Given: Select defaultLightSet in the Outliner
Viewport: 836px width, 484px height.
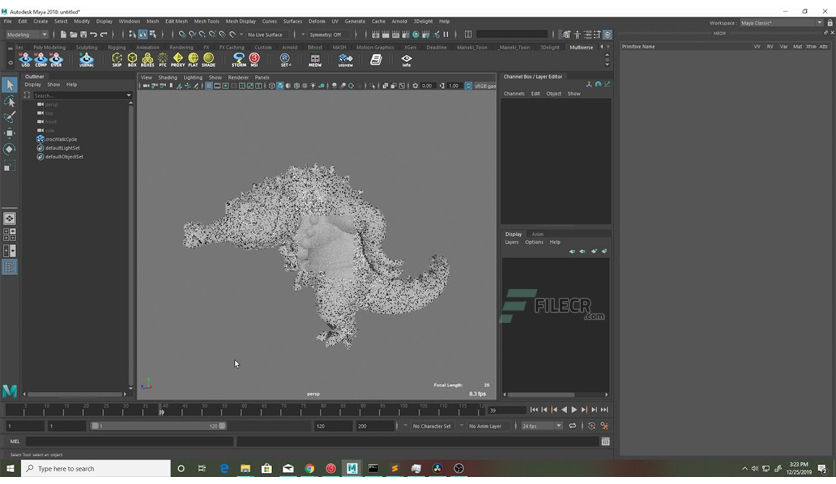Looking at the screenshot, I should pos(62,148).
